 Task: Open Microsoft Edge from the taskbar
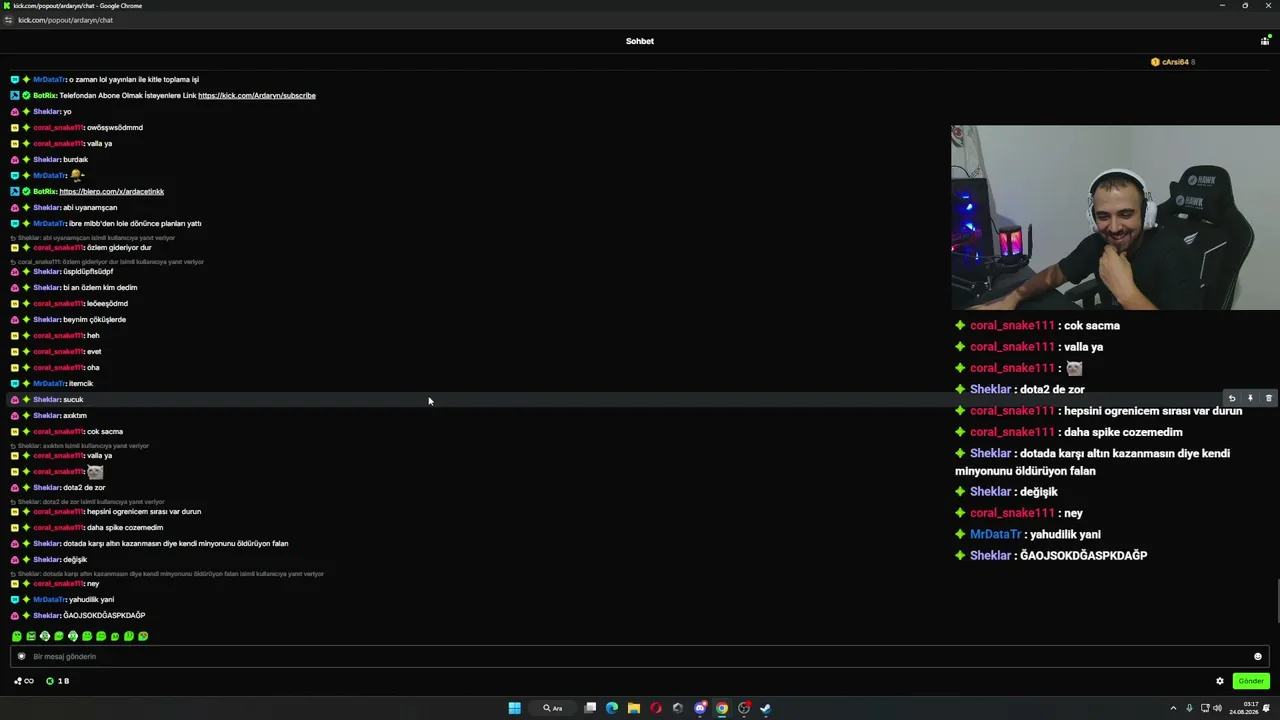pos(612,708)
